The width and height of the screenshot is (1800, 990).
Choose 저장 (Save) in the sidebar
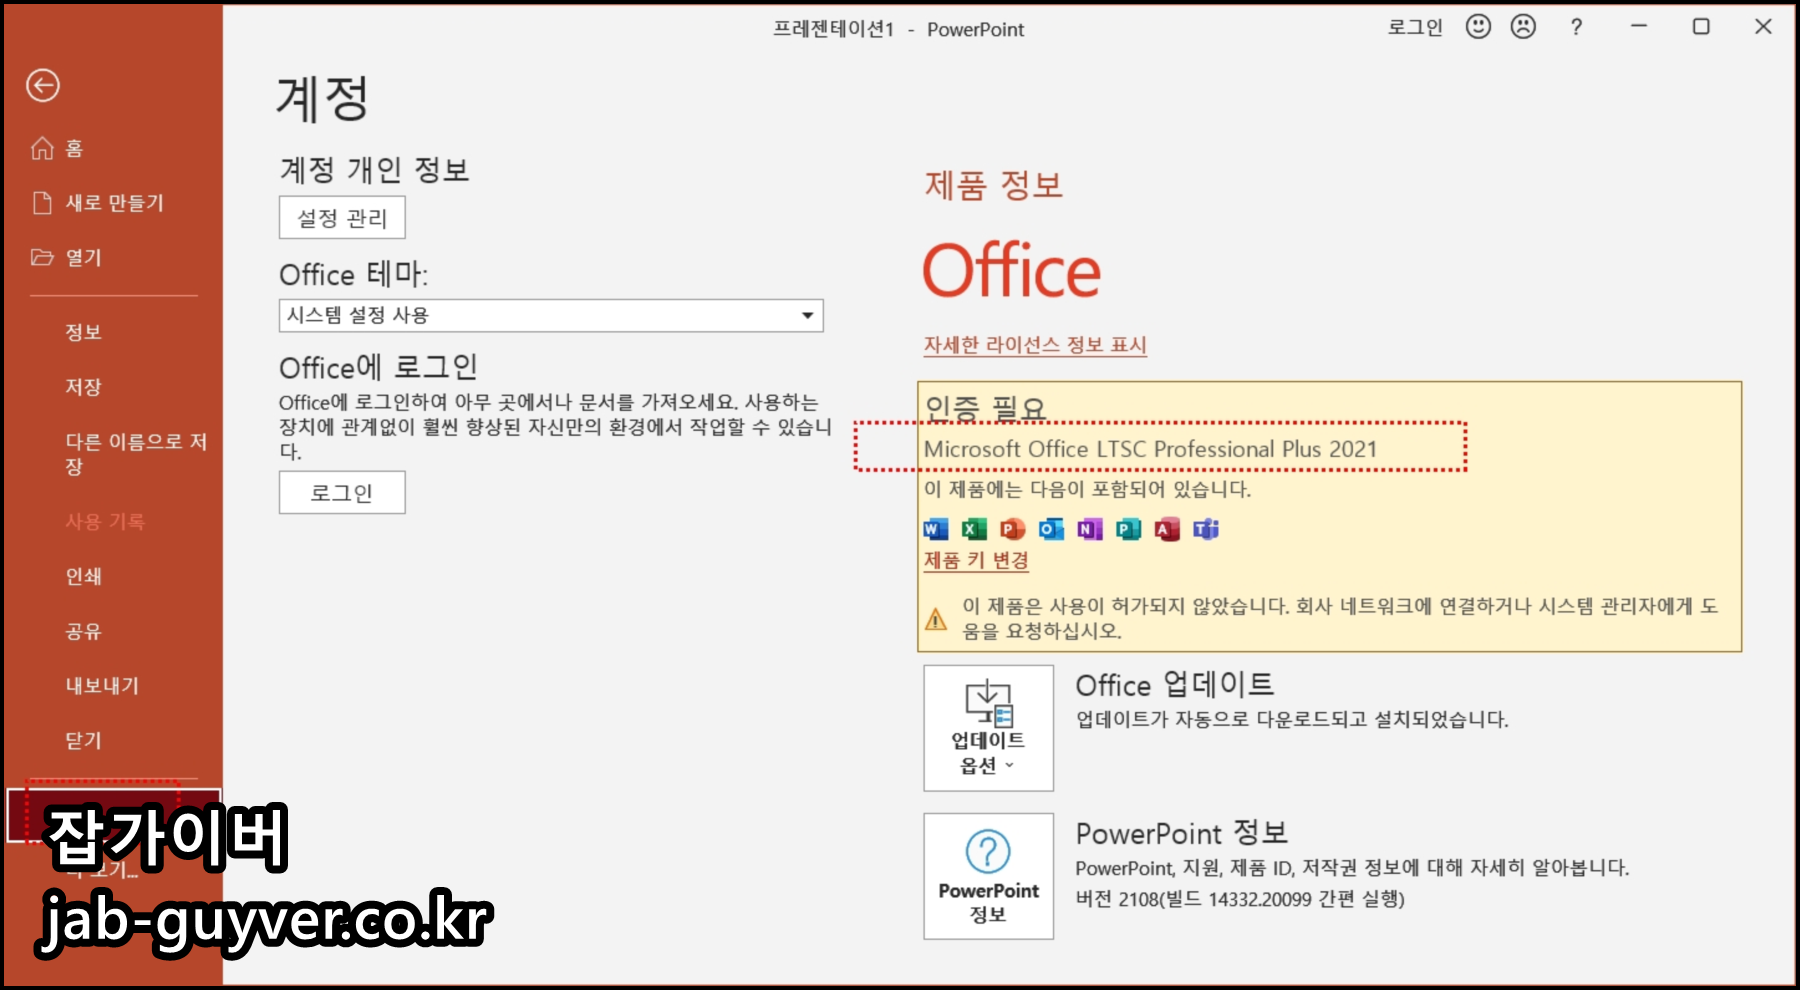pyautogui.click(x=84, y=387)
